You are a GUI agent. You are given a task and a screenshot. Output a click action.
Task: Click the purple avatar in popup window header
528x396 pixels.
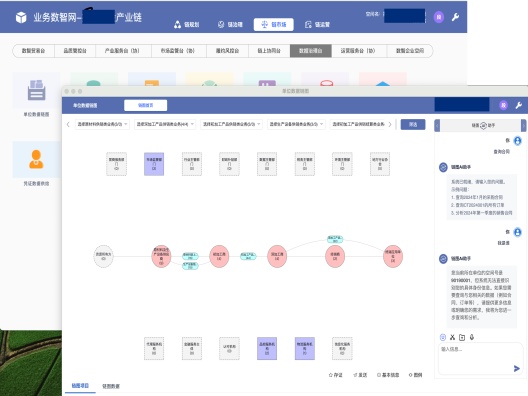pos(503,105)
